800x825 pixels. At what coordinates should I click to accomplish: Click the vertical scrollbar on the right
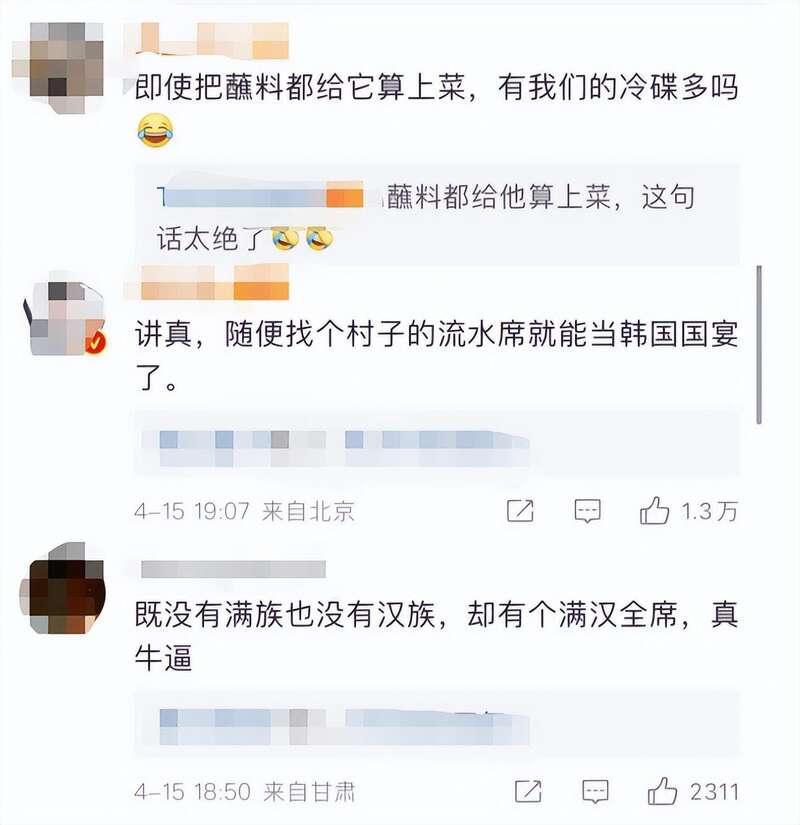[758, 345]
